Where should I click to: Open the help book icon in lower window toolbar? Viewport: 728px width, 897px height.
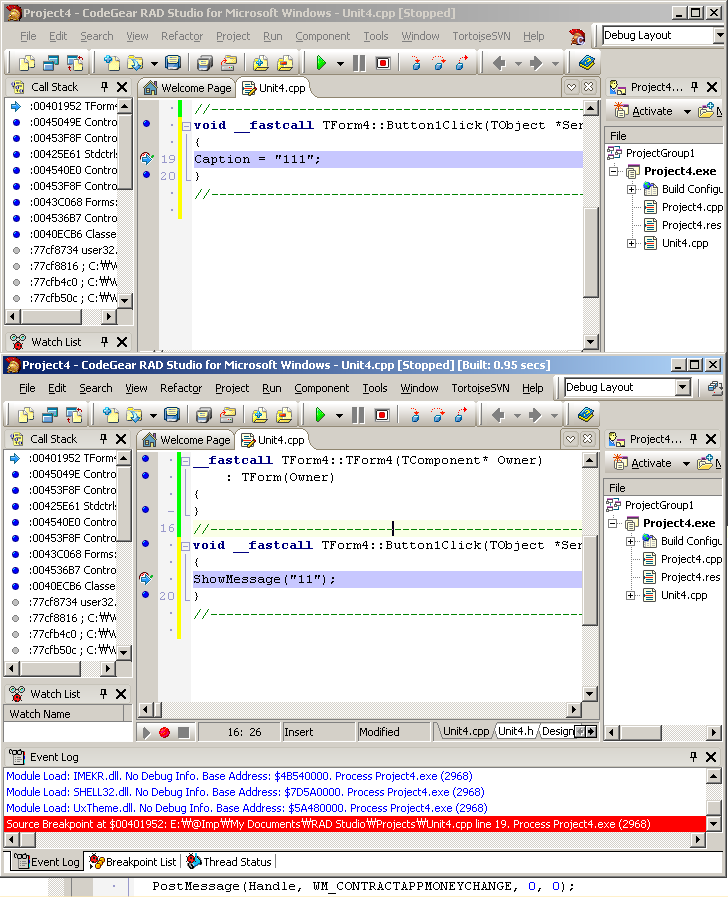(x=586, y=415)
